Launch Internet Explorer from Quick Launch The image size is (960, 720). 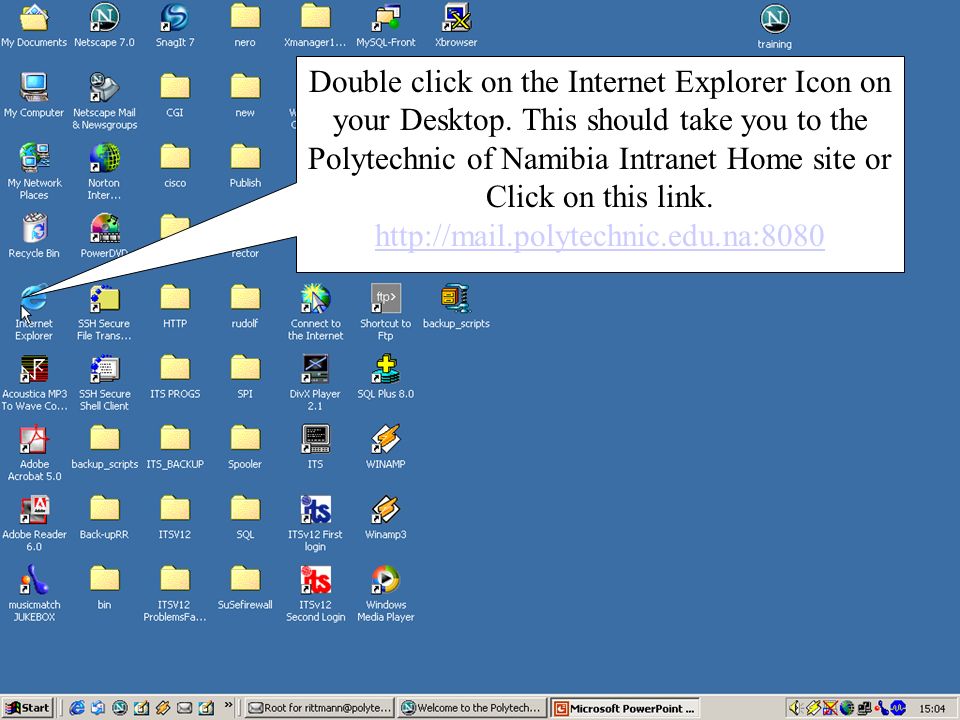click(77, 708)
